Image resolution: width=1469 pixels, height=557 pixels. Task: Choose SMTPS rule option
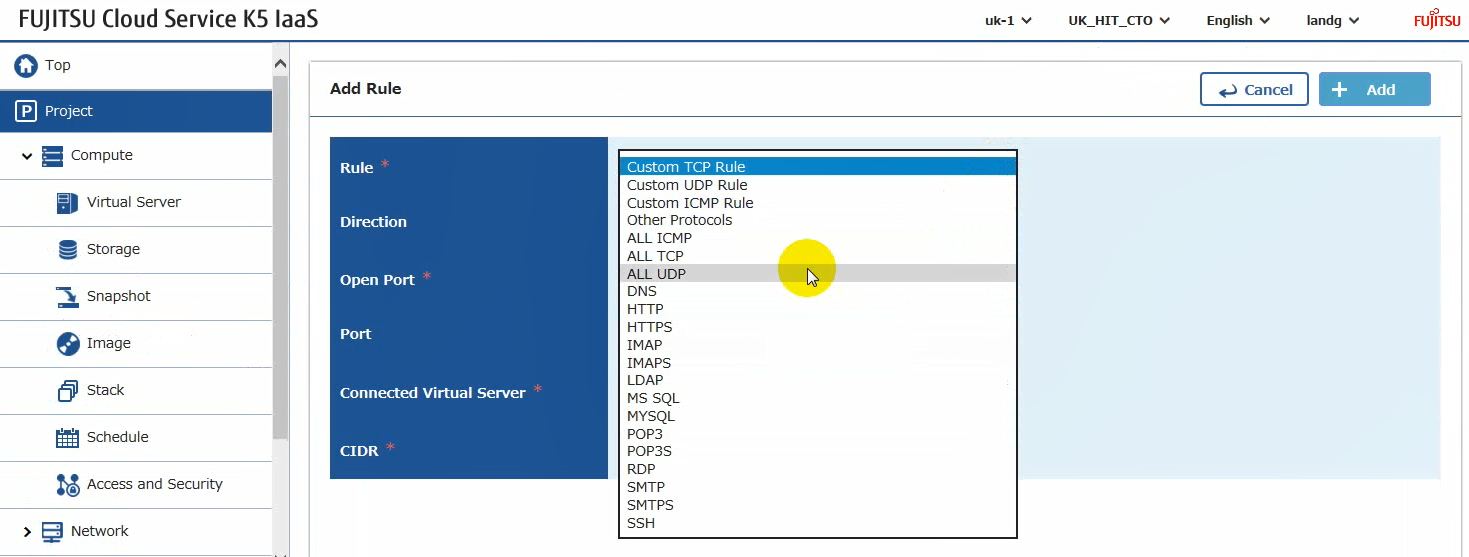(x=818, y=505)
